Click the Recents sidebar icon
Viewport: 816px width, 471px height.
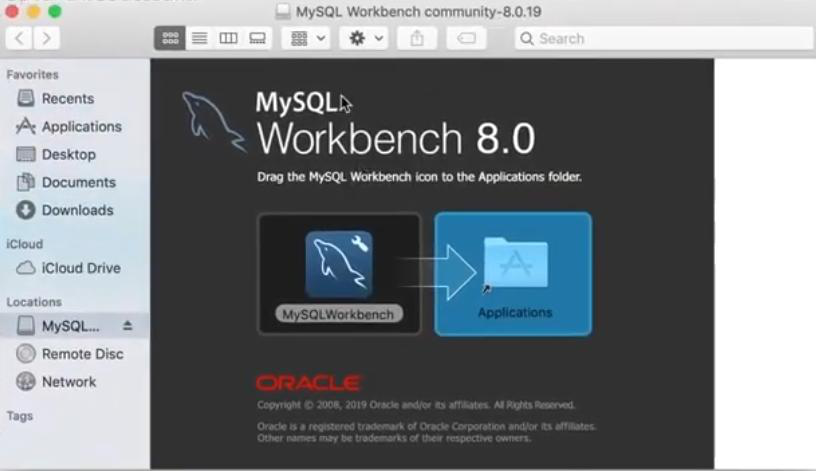(26, 98)
